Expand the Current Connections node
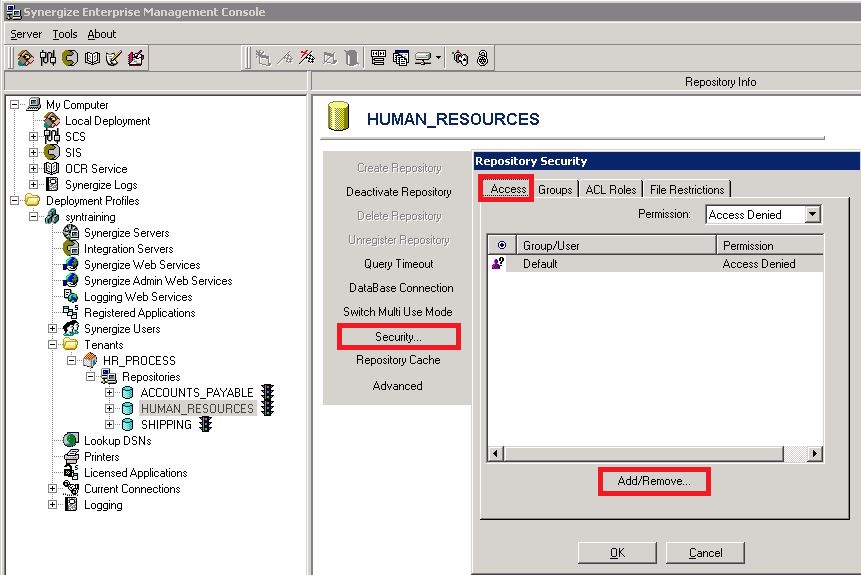Viewport: 861px width, 575px height. pyautogui.click(x=53, y=488)
